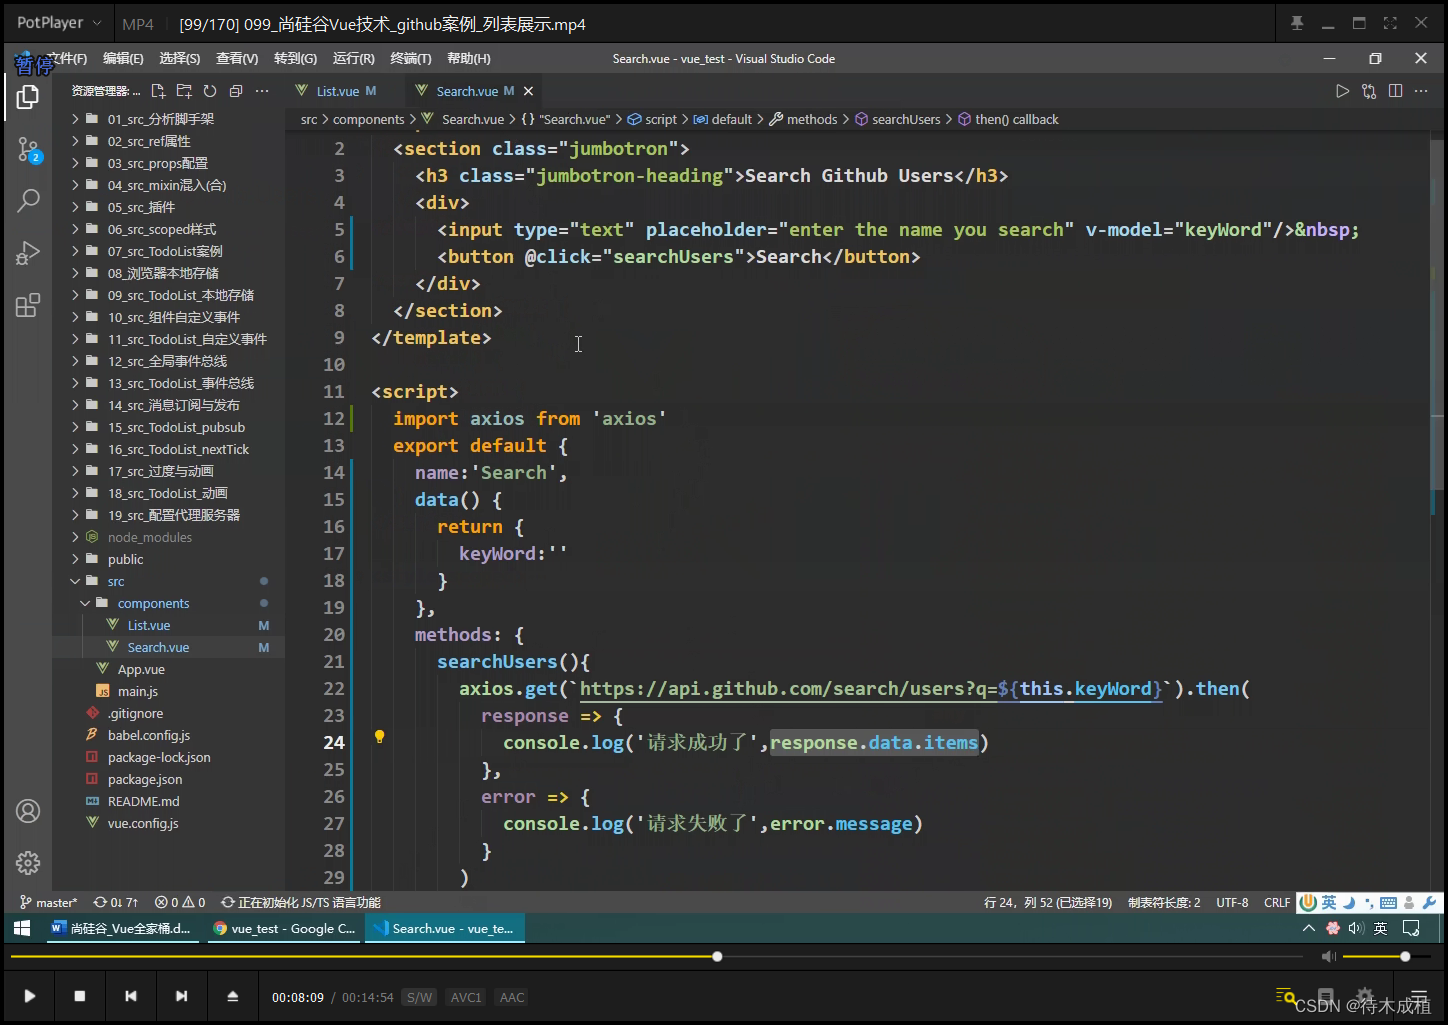The width and height of the screenshot is (1448, 1025).
Task: Split the editor to the right
Action: [1395, 91]
